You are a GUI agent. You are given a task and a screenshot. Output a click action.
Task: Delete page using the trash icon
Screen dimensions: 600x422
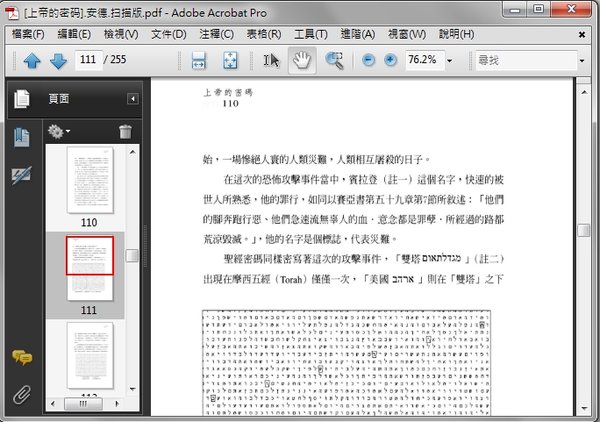click(x=125, y=131)
